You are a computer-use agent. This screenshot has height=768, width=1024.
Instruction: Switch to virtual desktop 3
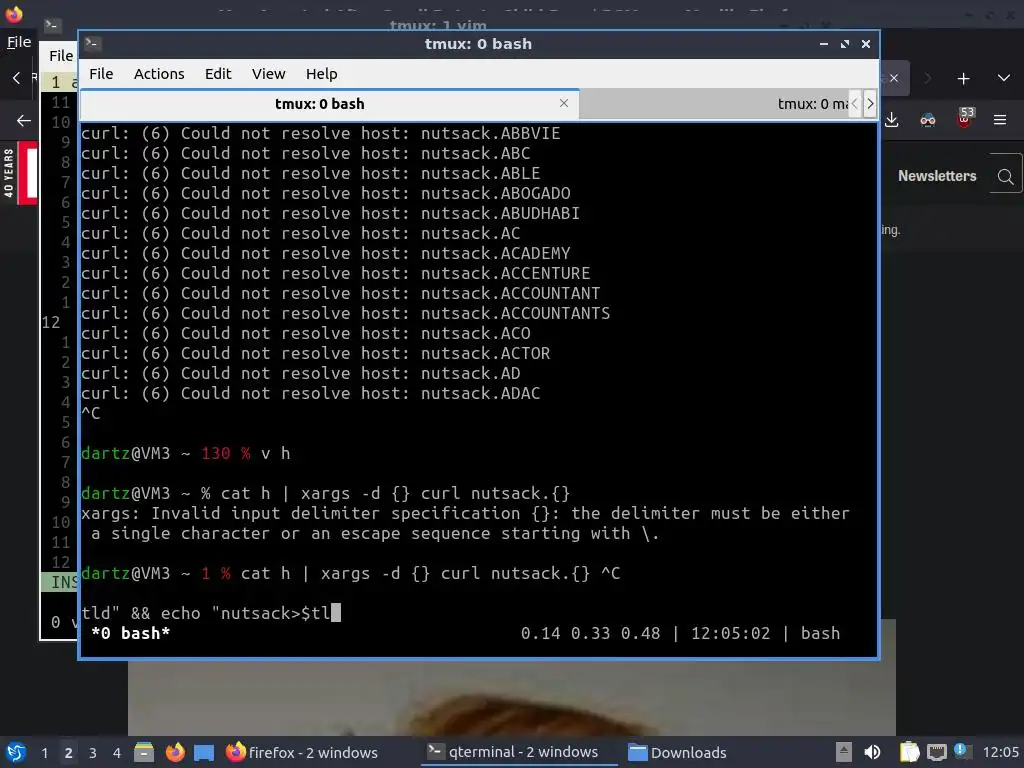[92, 752]
